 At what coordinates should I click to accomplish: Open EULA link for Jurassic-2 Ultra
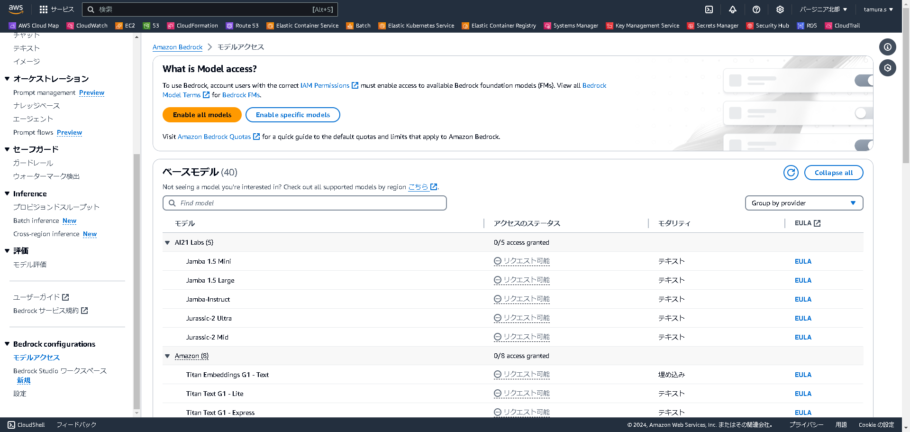click(x=803, y=318)
